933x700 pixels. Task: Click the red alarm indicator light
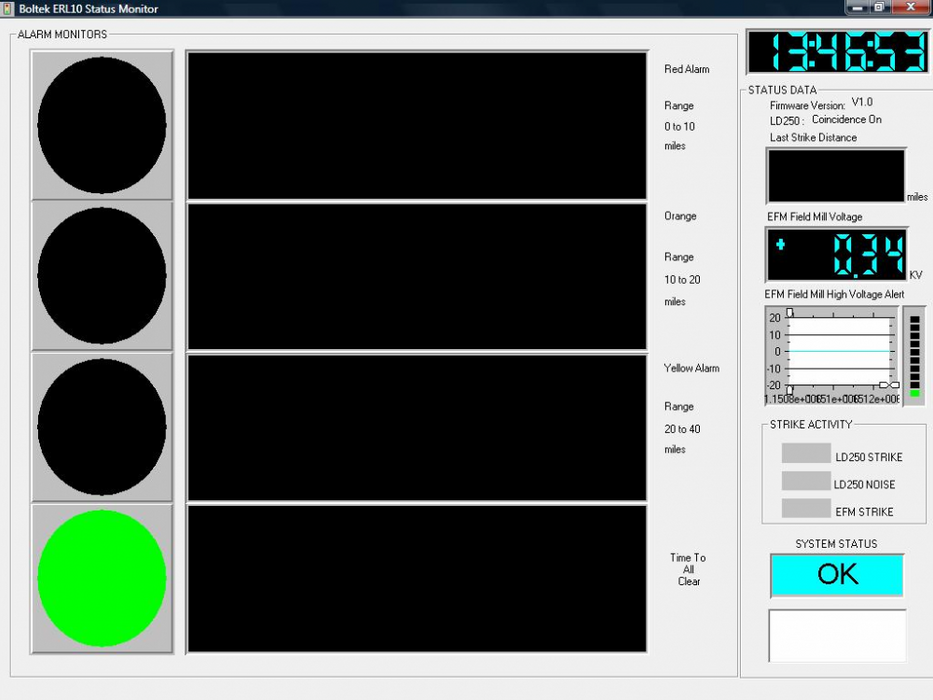102,126
